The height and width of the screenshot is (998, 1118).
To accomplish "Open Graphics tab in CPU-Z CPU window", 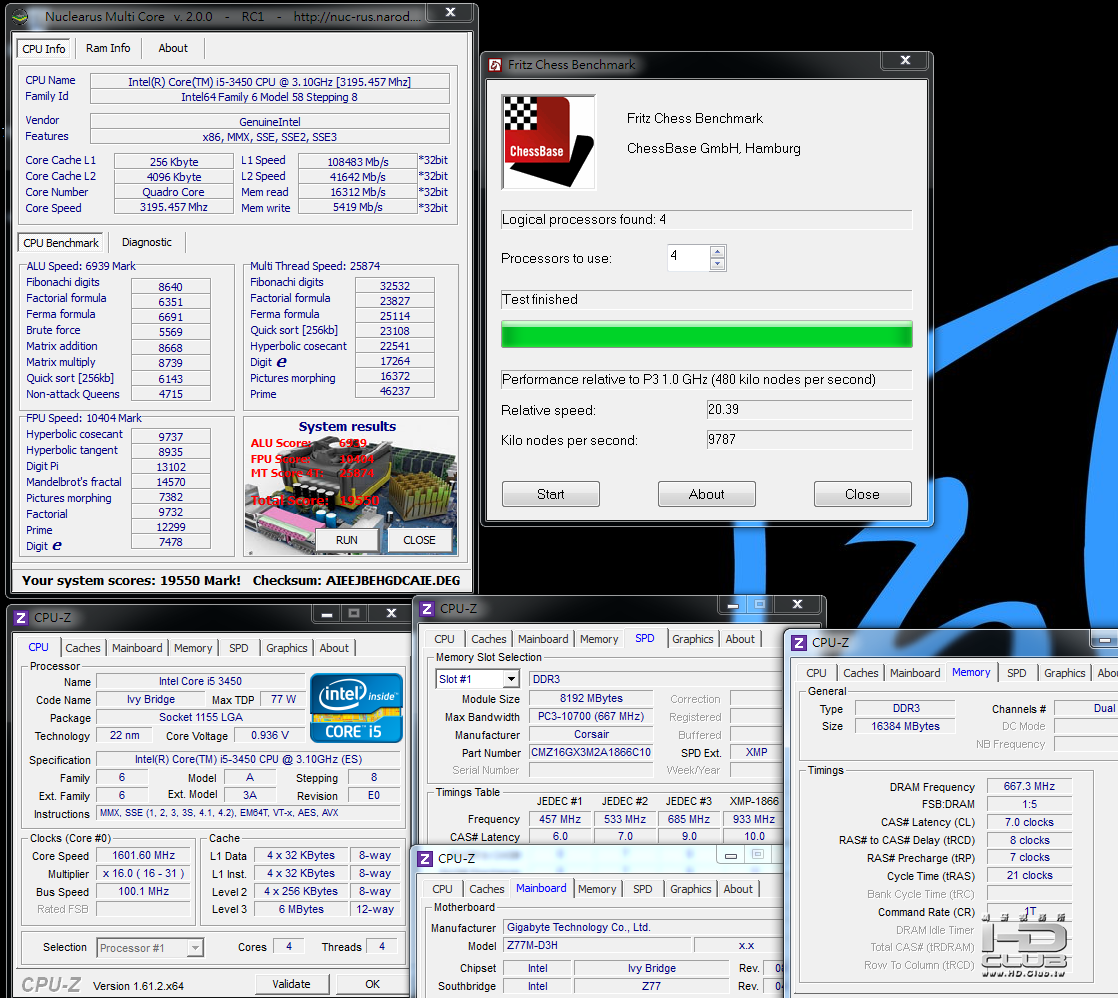I will click(287, 648).
